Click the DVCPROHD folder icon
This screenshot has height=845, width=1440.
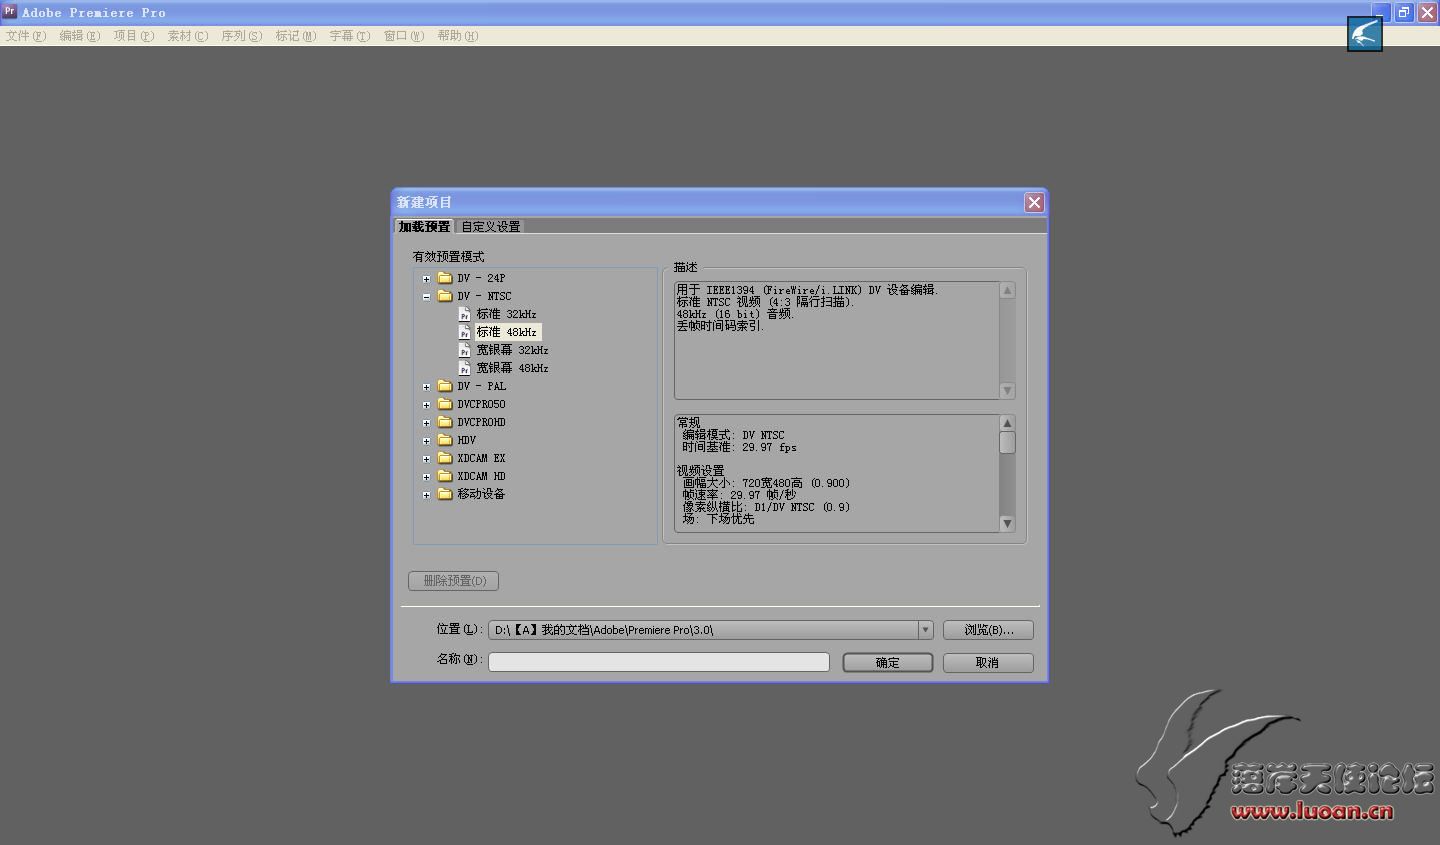pyautogui.click(x=445, y=422)
